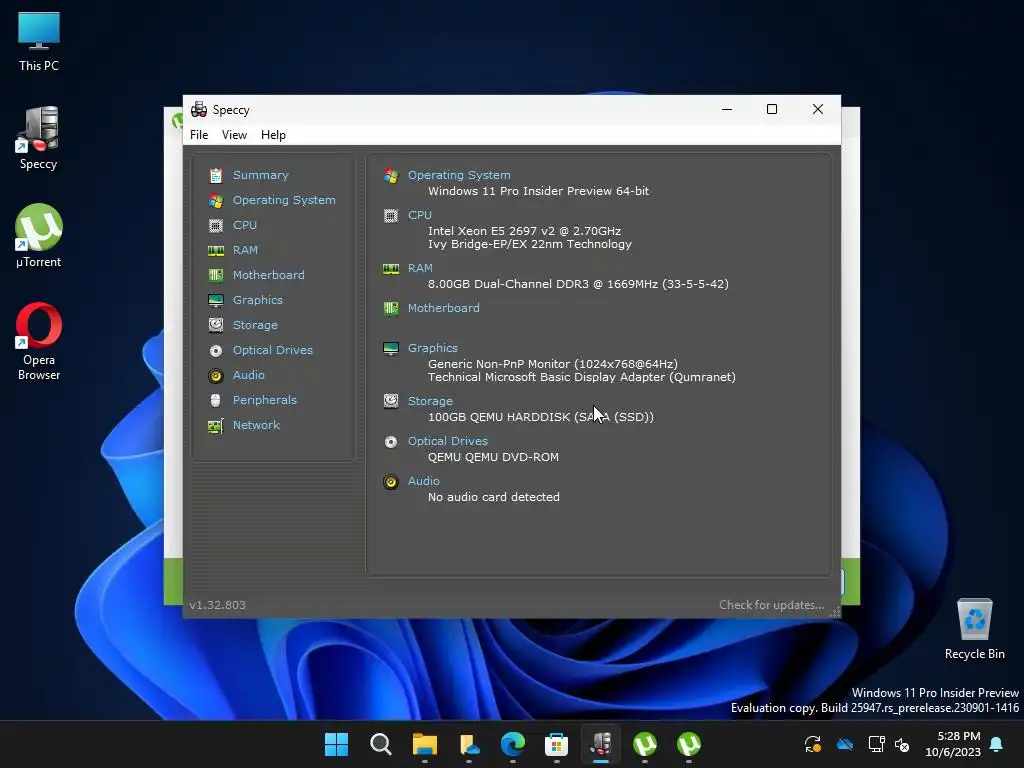Click Audio heading link in summary
1024x768 pixels.
[424, 481]
